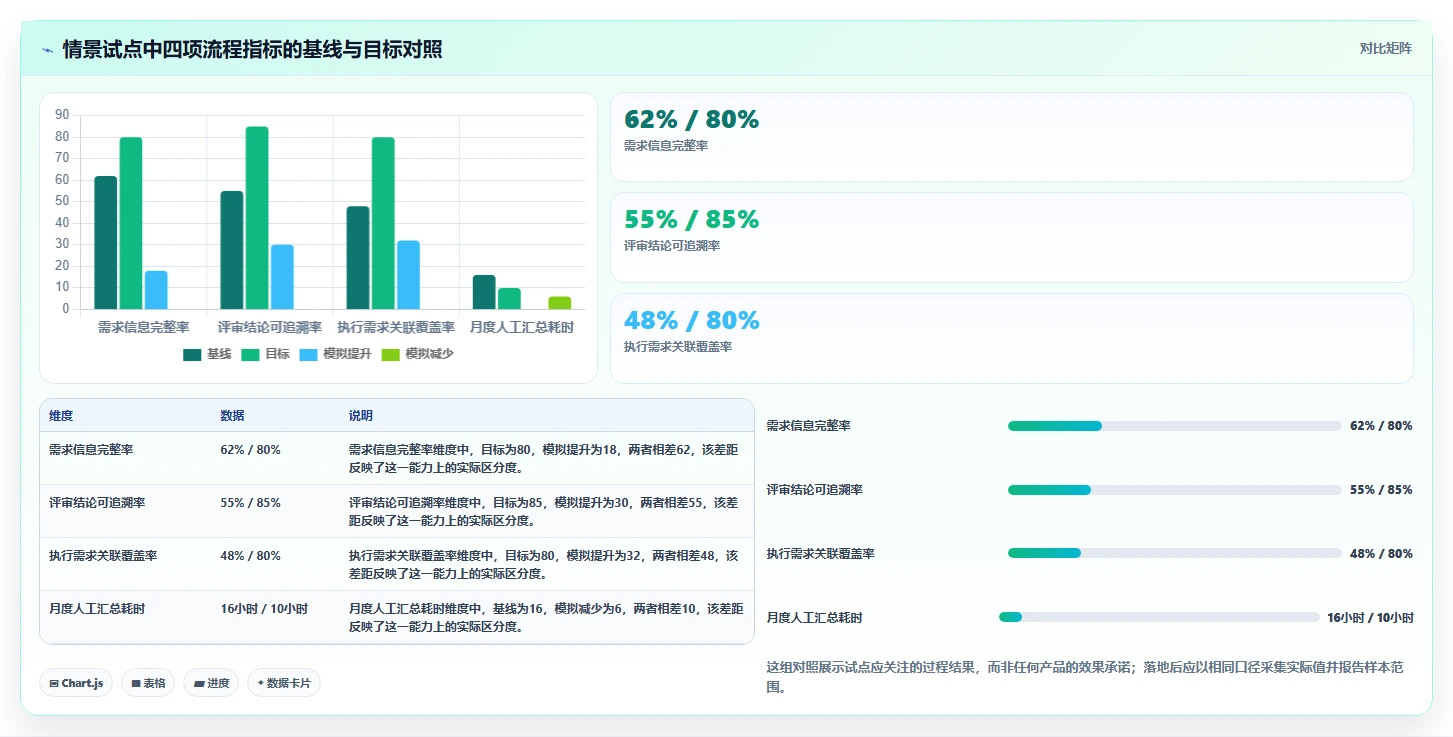
Task: Click the lightning icon beside the title
Action: [x=48, y=49]
